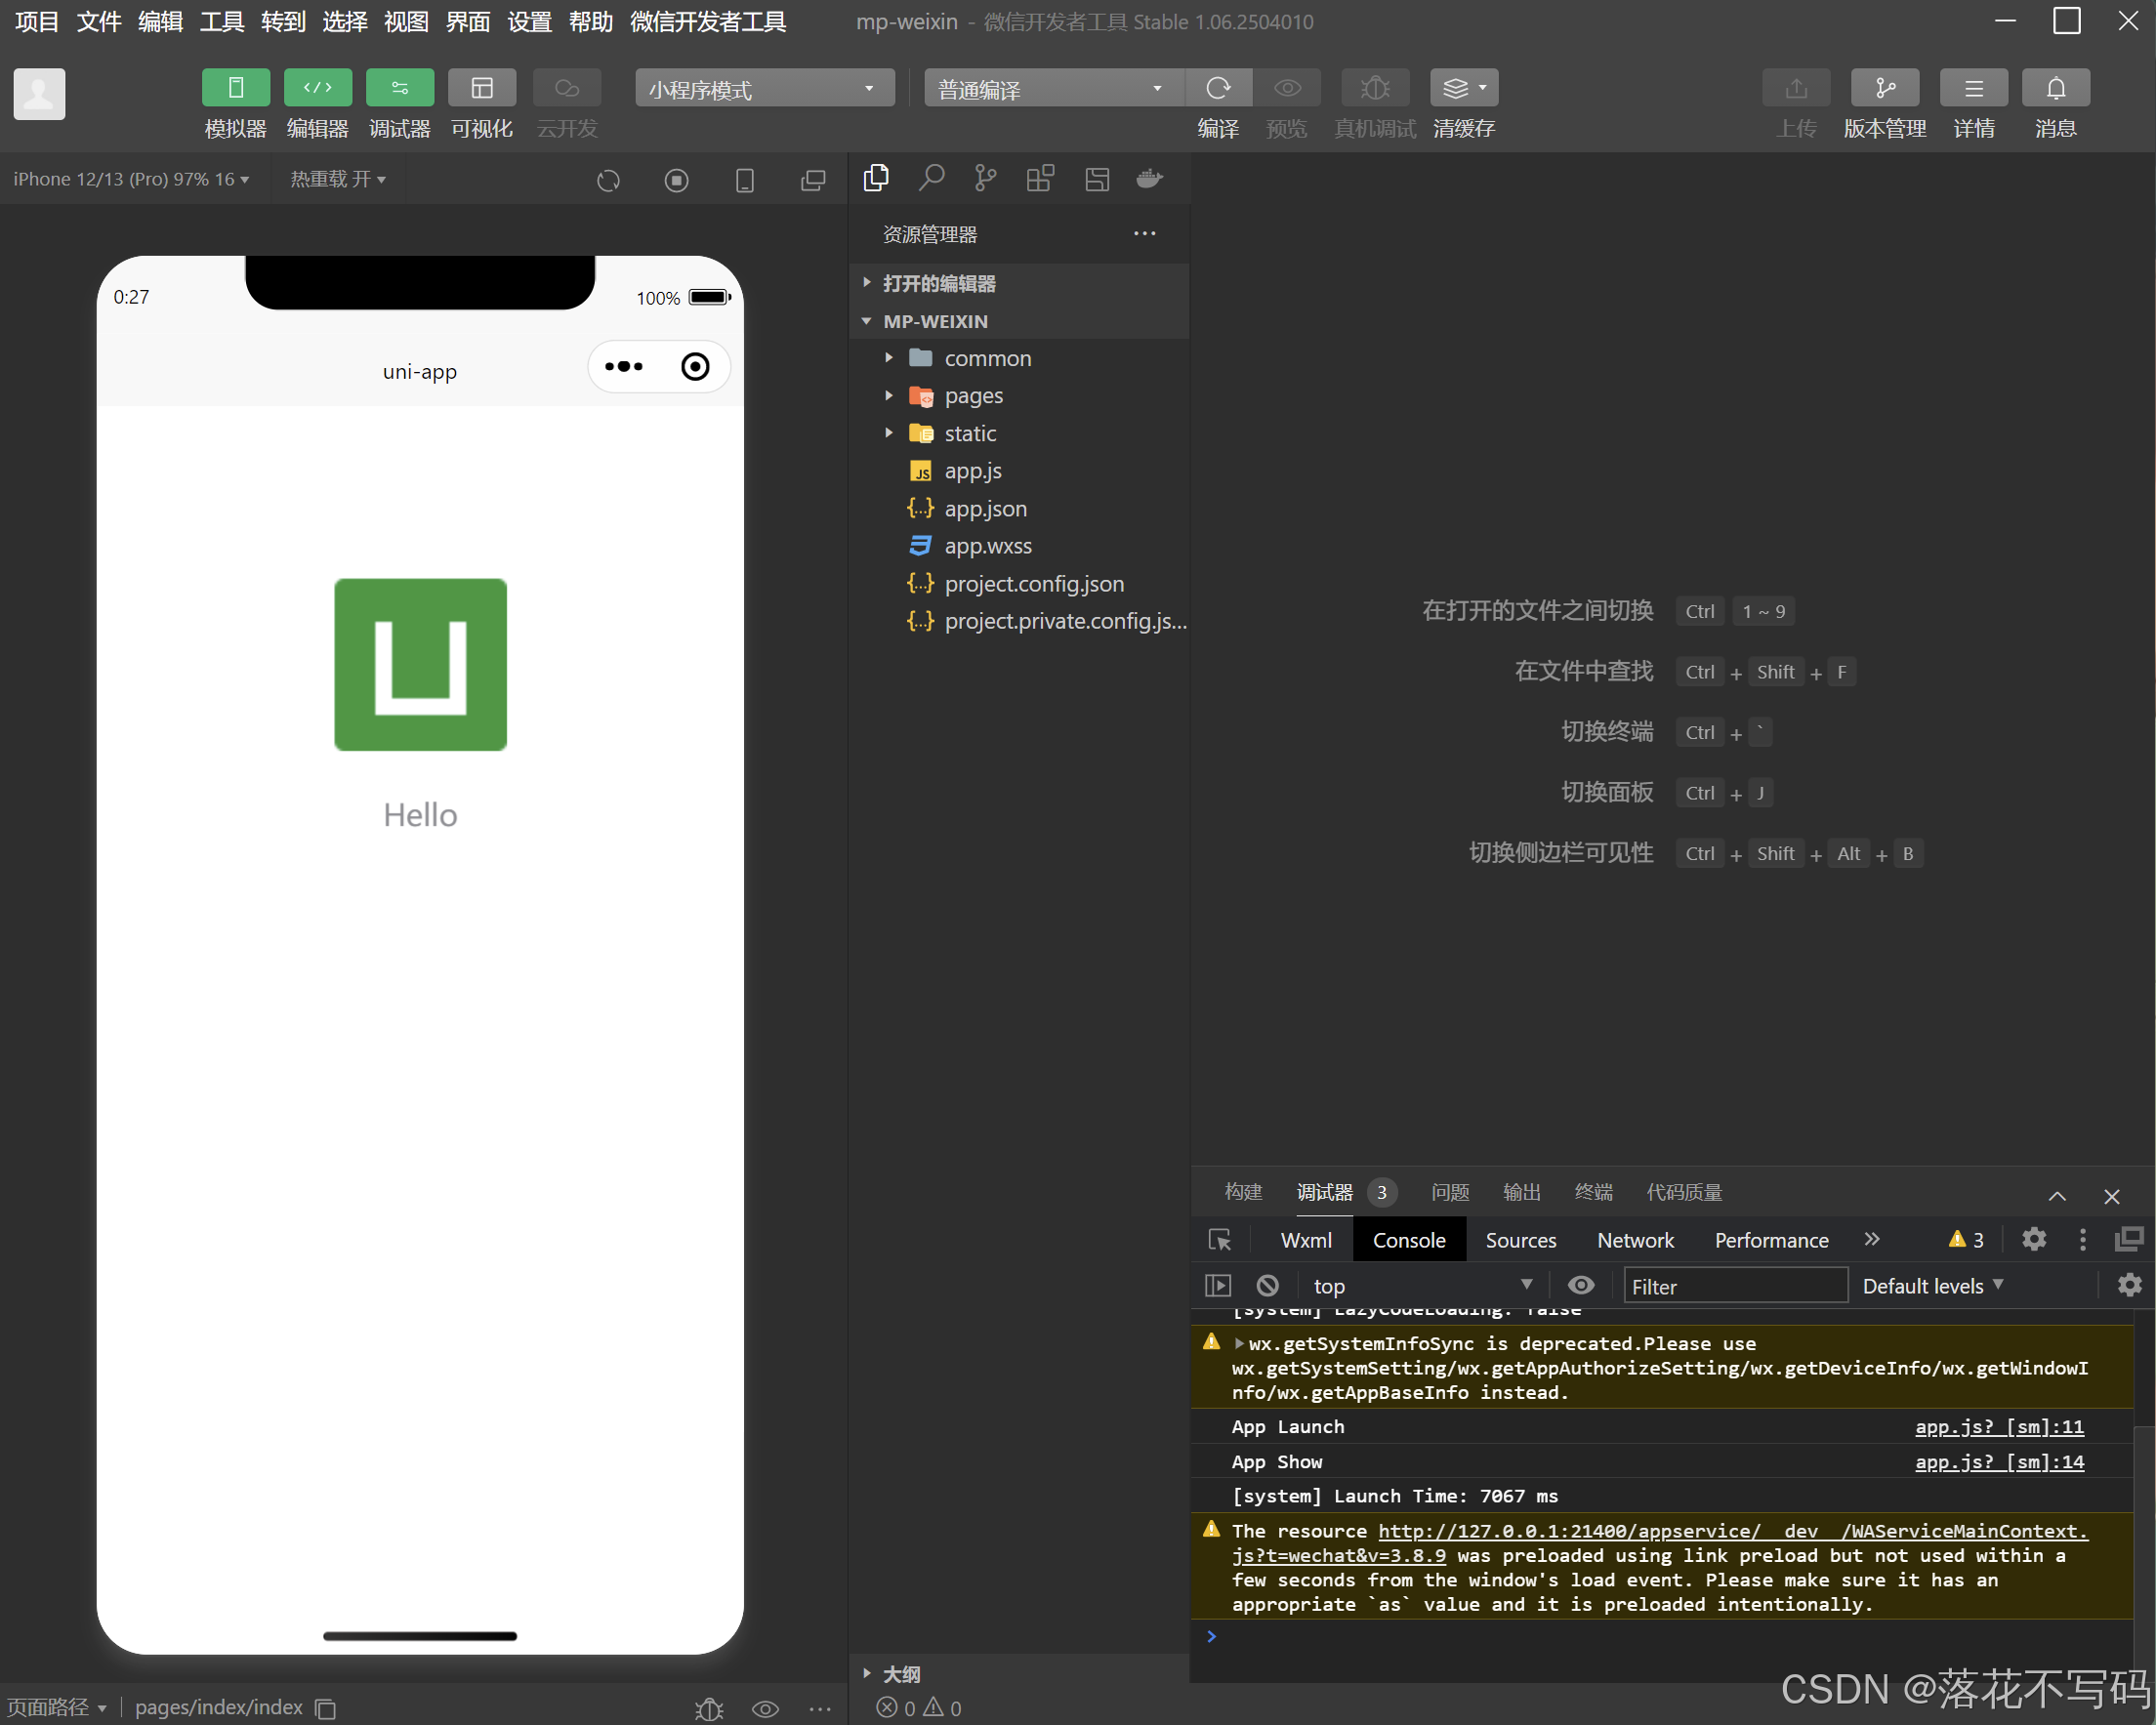The width and height of the screenshot is (2156, 1725).
Task: Click the simulator capsule menu dots
Action: 624,367
